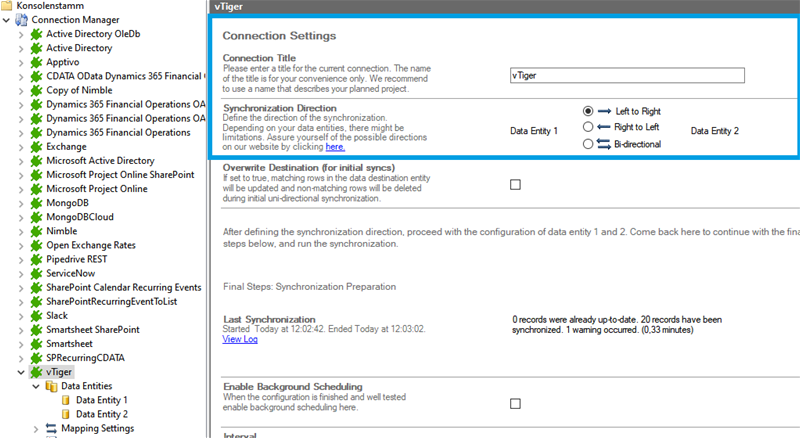800x438 pixels.
Task: Open the View Log link
Action: (x=240, y=340)
